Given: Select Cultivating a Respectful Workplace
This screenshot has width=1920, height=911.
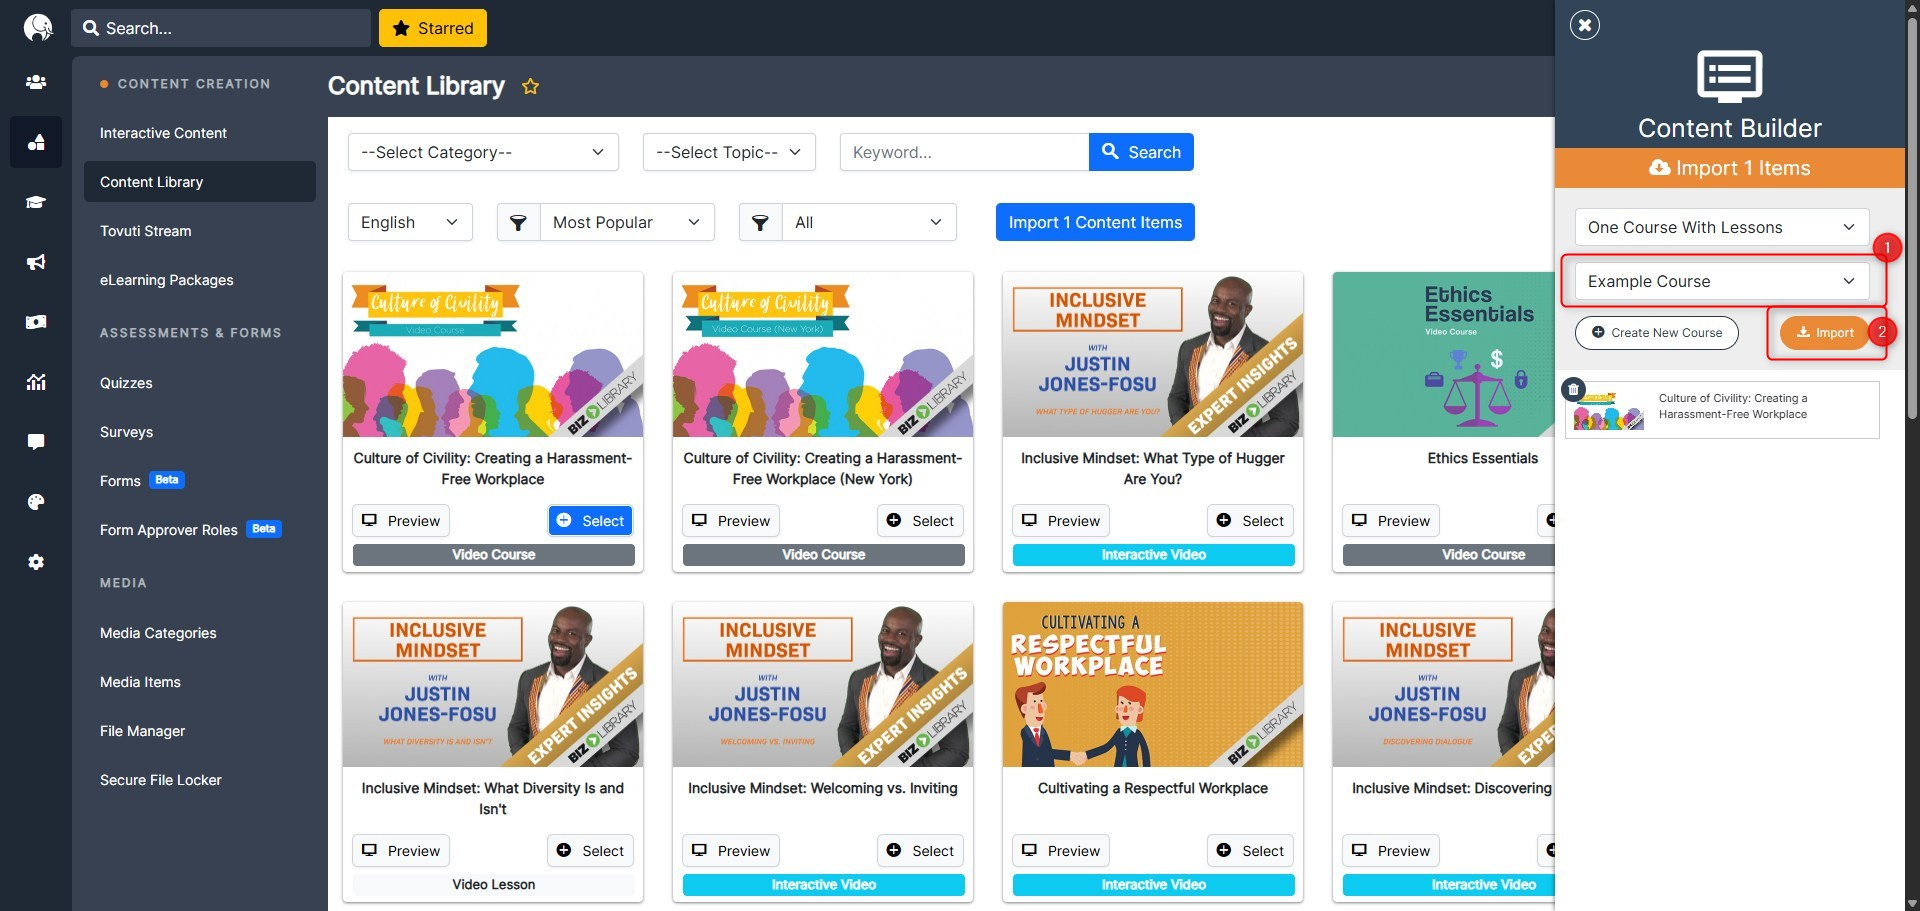Looking at the screenshot, I should tap(1251, 851).
